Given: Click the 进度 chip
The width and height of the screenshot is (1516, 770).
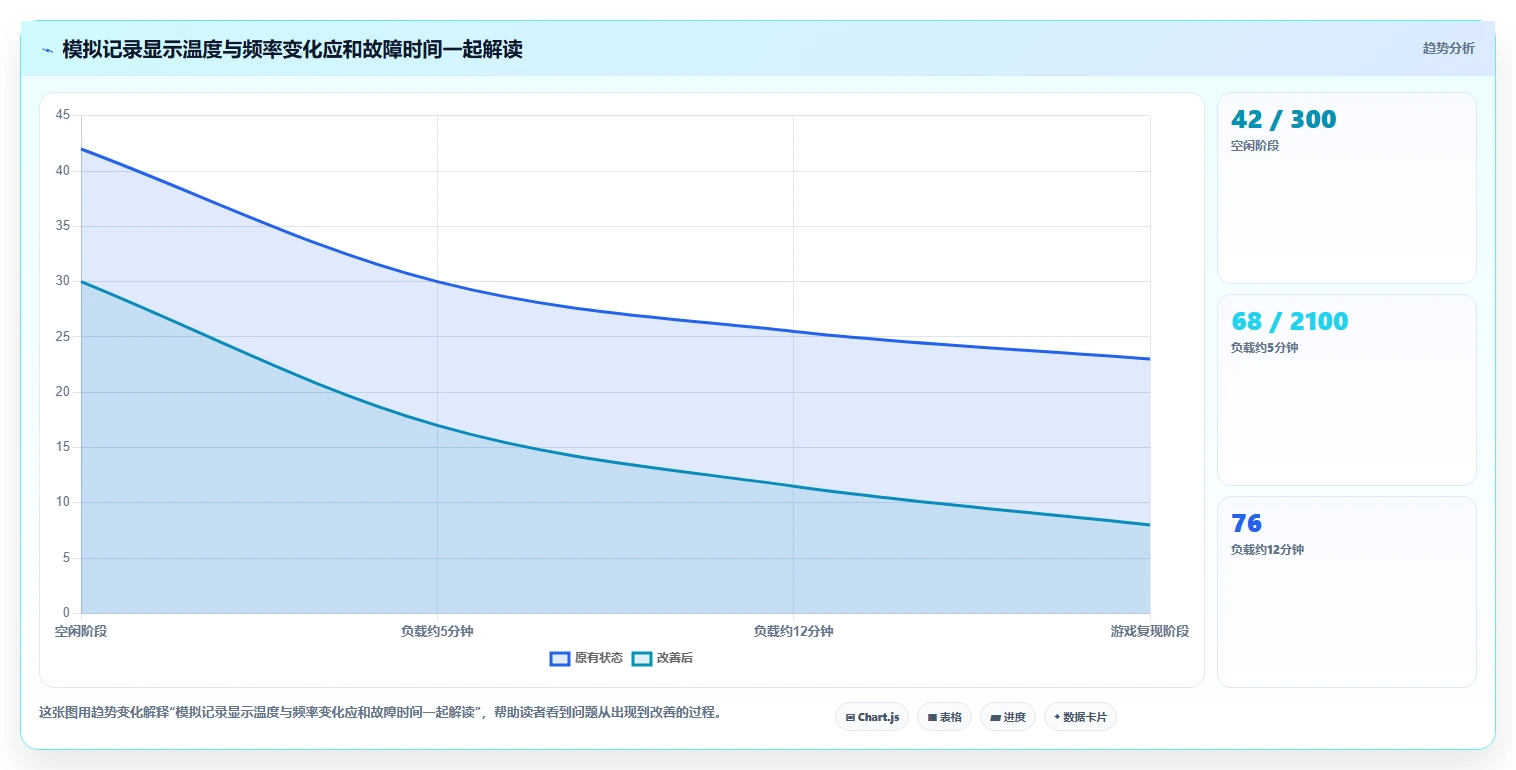Looking at the screenshot, I should pyautogui.click(x=1008, y=717).
